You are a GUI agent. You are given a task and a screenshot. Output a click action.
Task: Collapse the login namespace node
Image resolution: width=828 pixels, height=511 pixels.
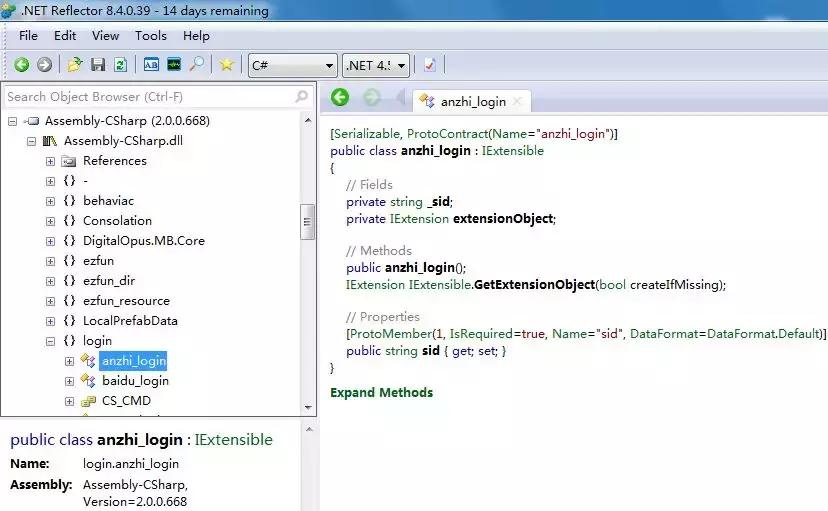[x=50, y=341]
